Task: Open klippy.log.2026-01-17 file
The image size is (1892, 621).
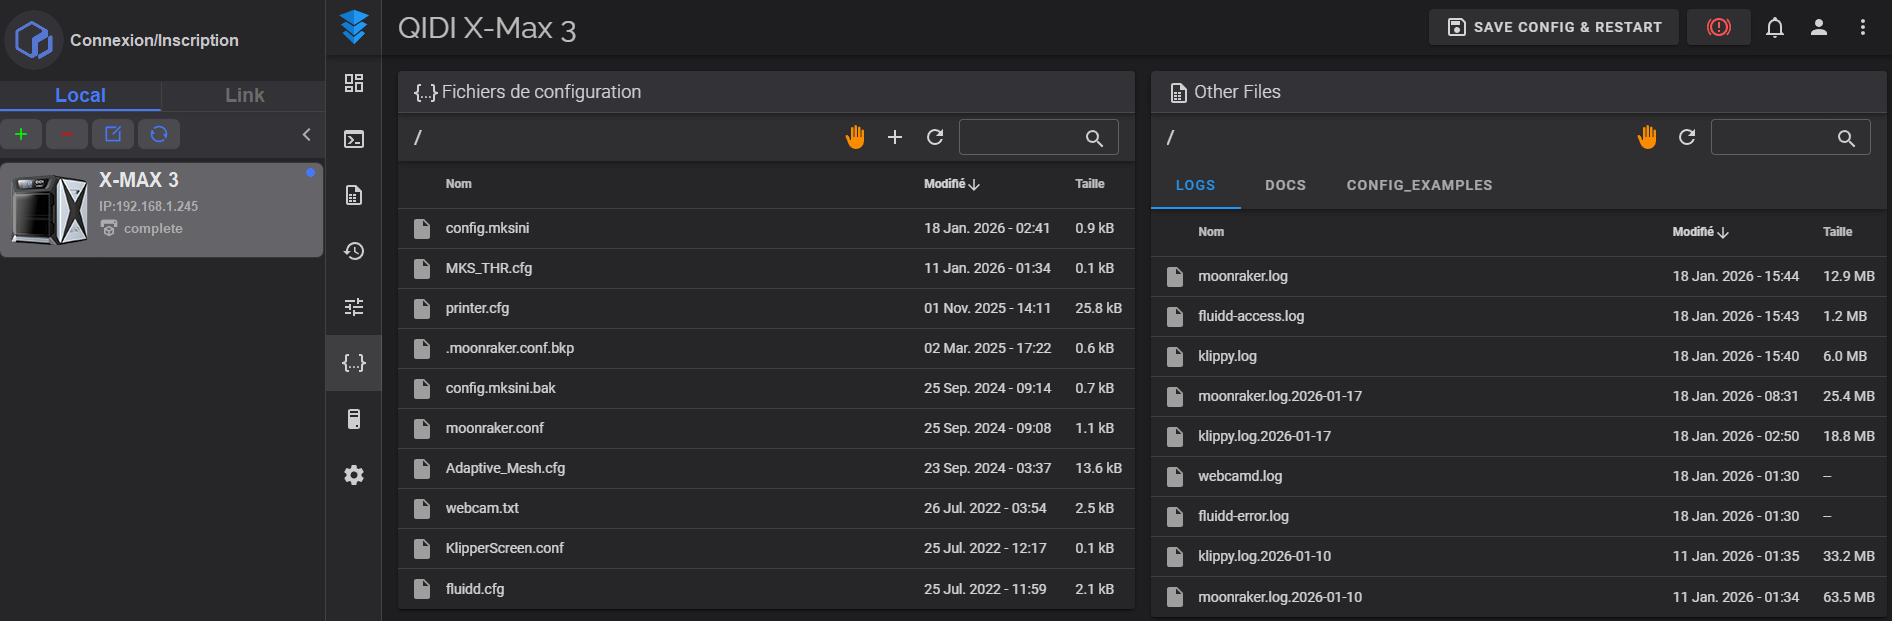Action: (1519, 436)
